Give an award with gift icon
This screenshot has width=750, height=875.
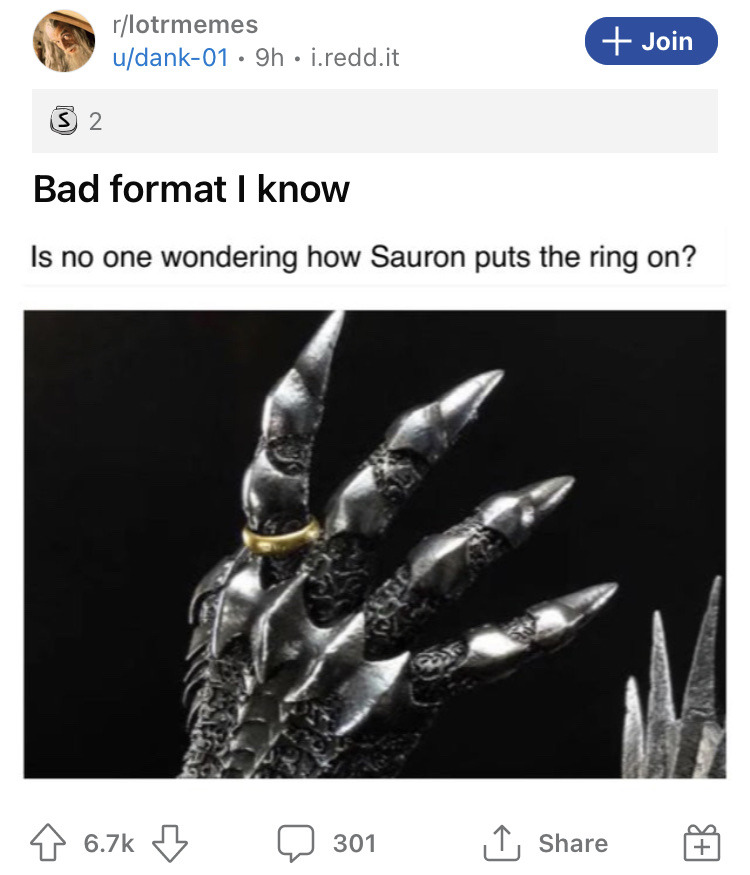(702, 843)
